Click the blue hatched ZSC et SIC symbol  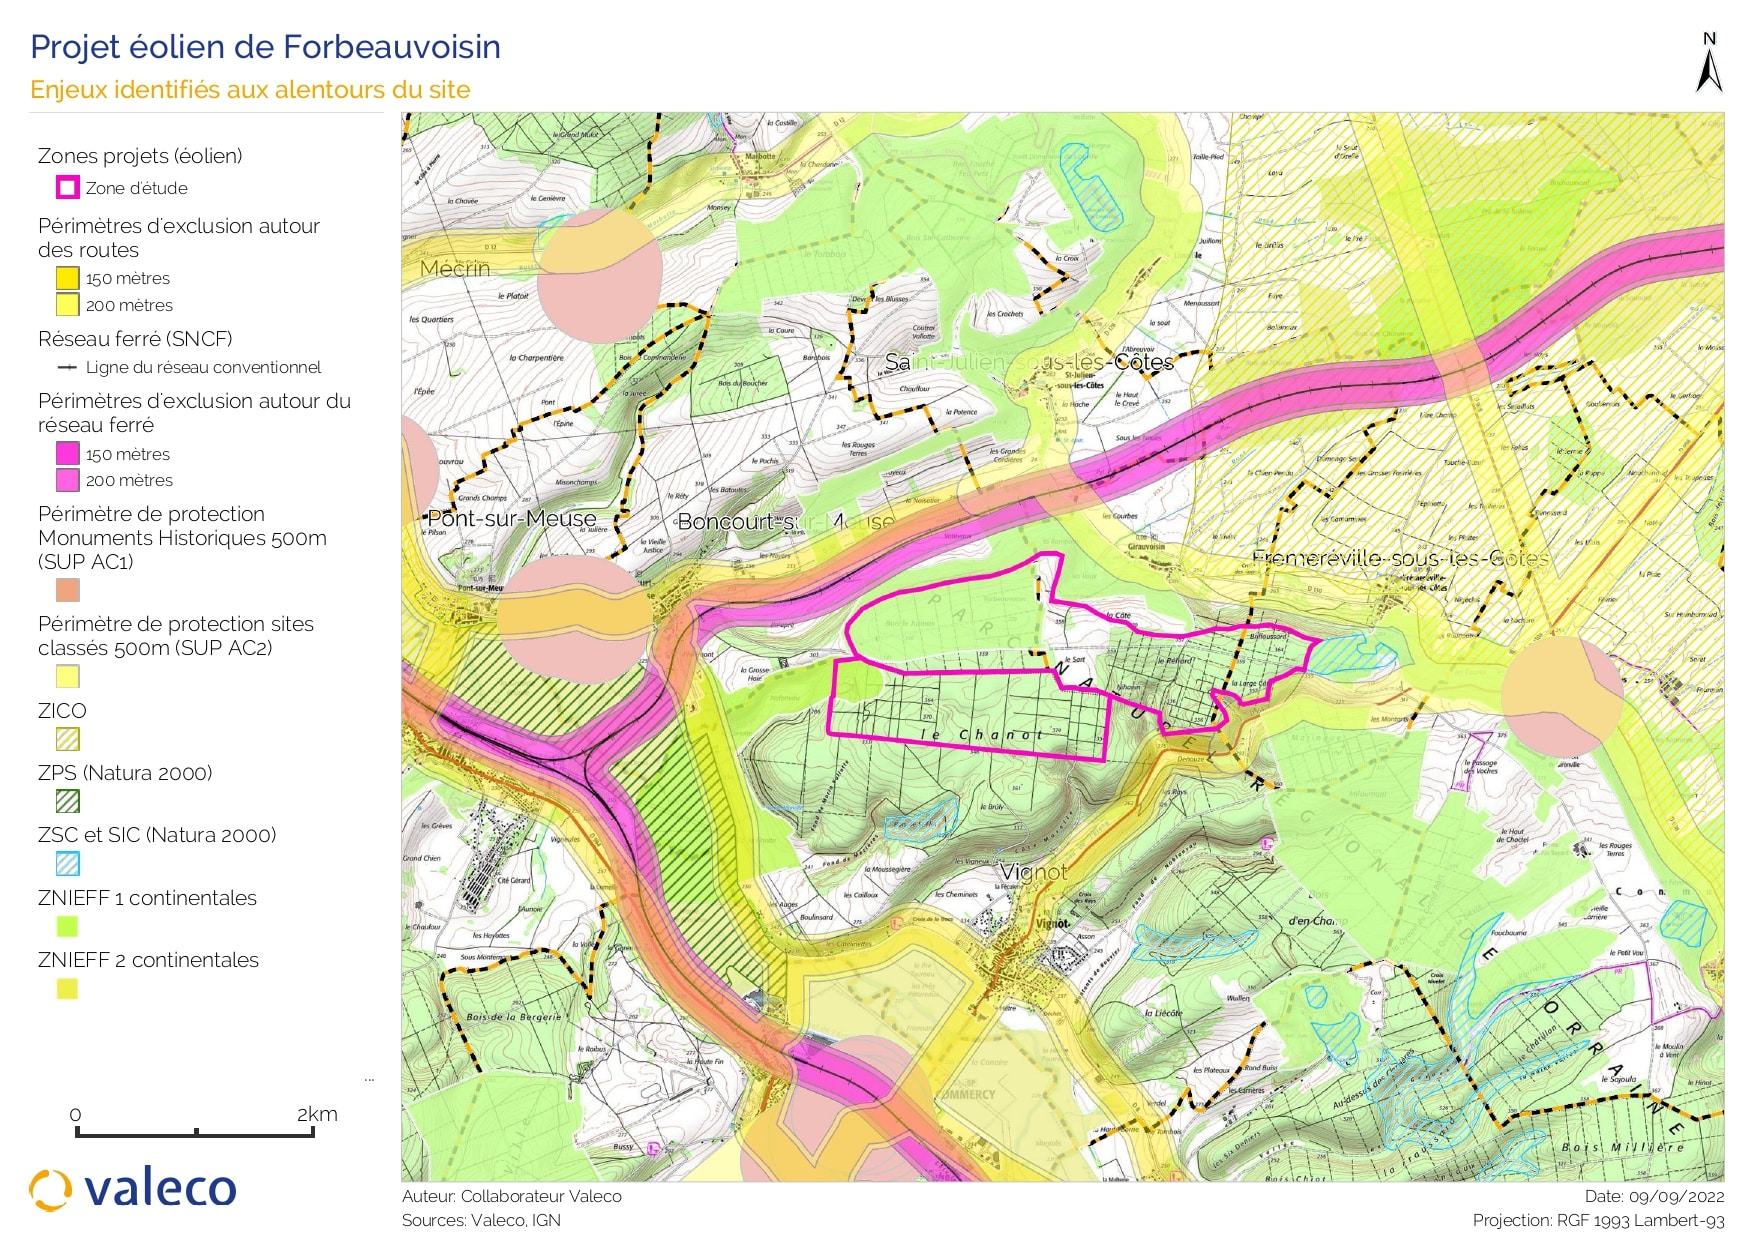pos(67,863)
